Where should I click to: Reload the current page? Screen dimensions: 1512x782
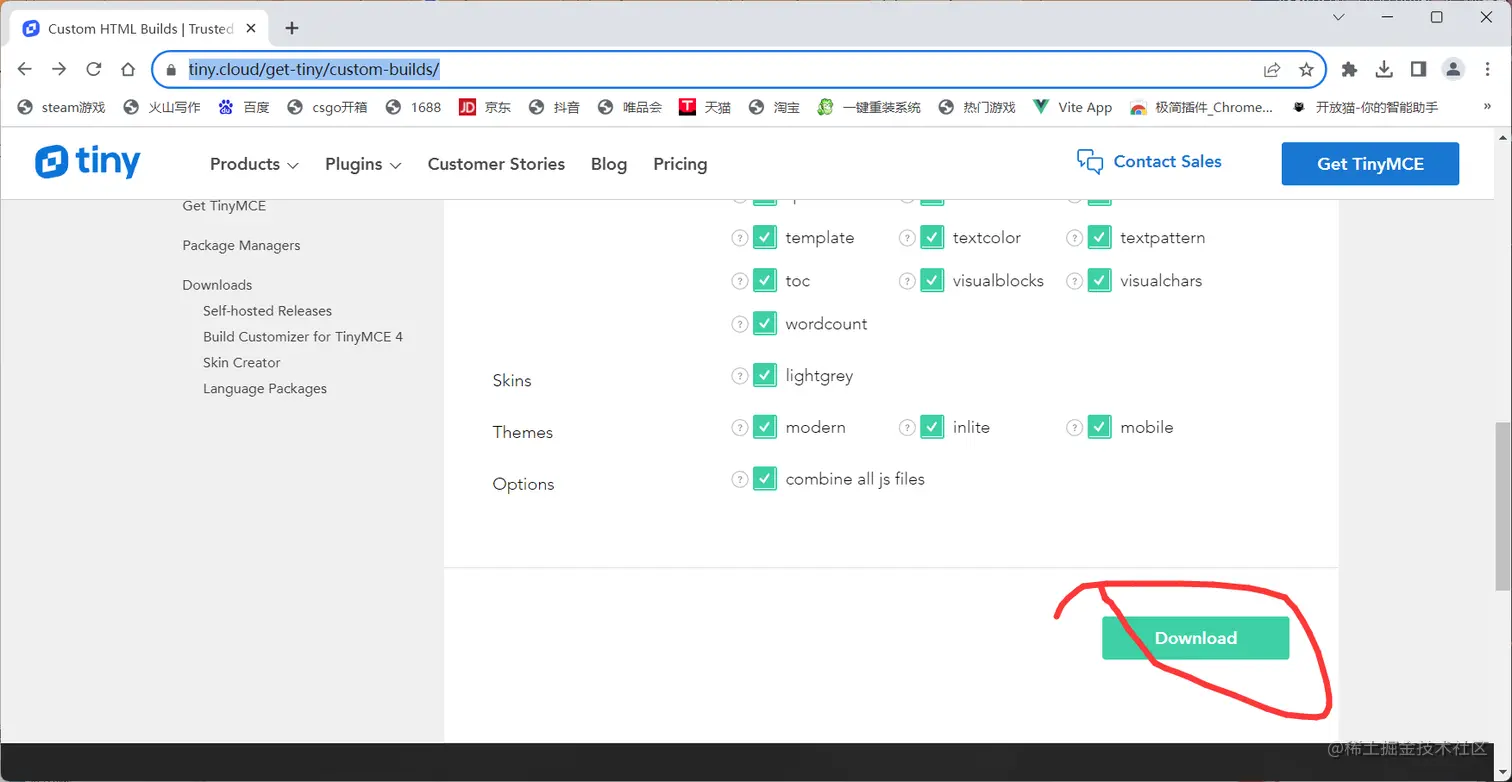coord(93,69)
